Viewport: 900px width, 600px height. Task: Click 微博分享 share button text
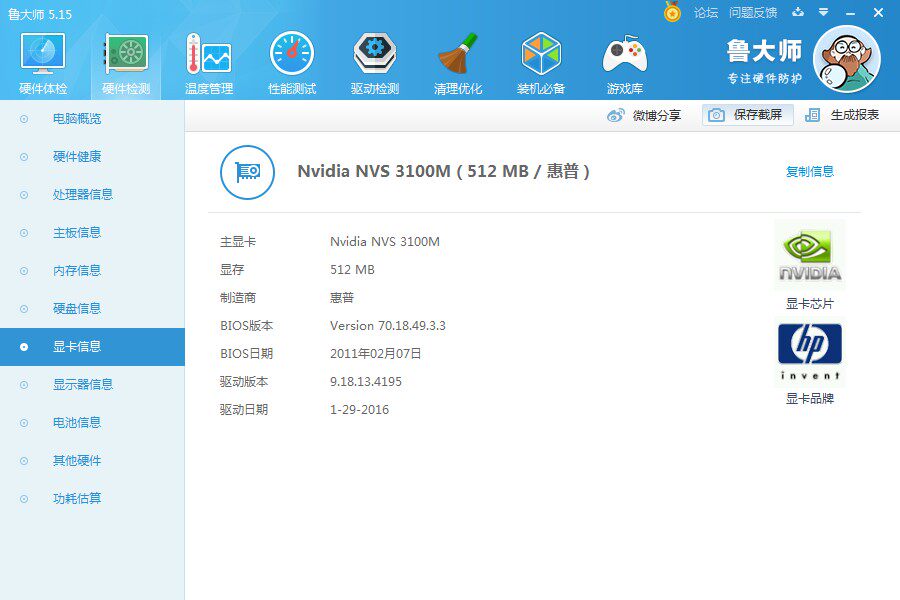[657, 115]
